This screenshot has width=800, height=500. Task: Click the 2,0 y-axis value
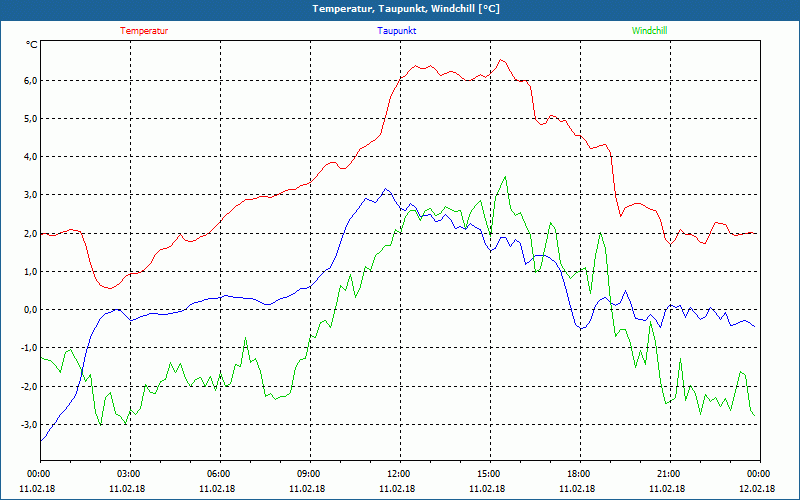[x=30, y=234]
